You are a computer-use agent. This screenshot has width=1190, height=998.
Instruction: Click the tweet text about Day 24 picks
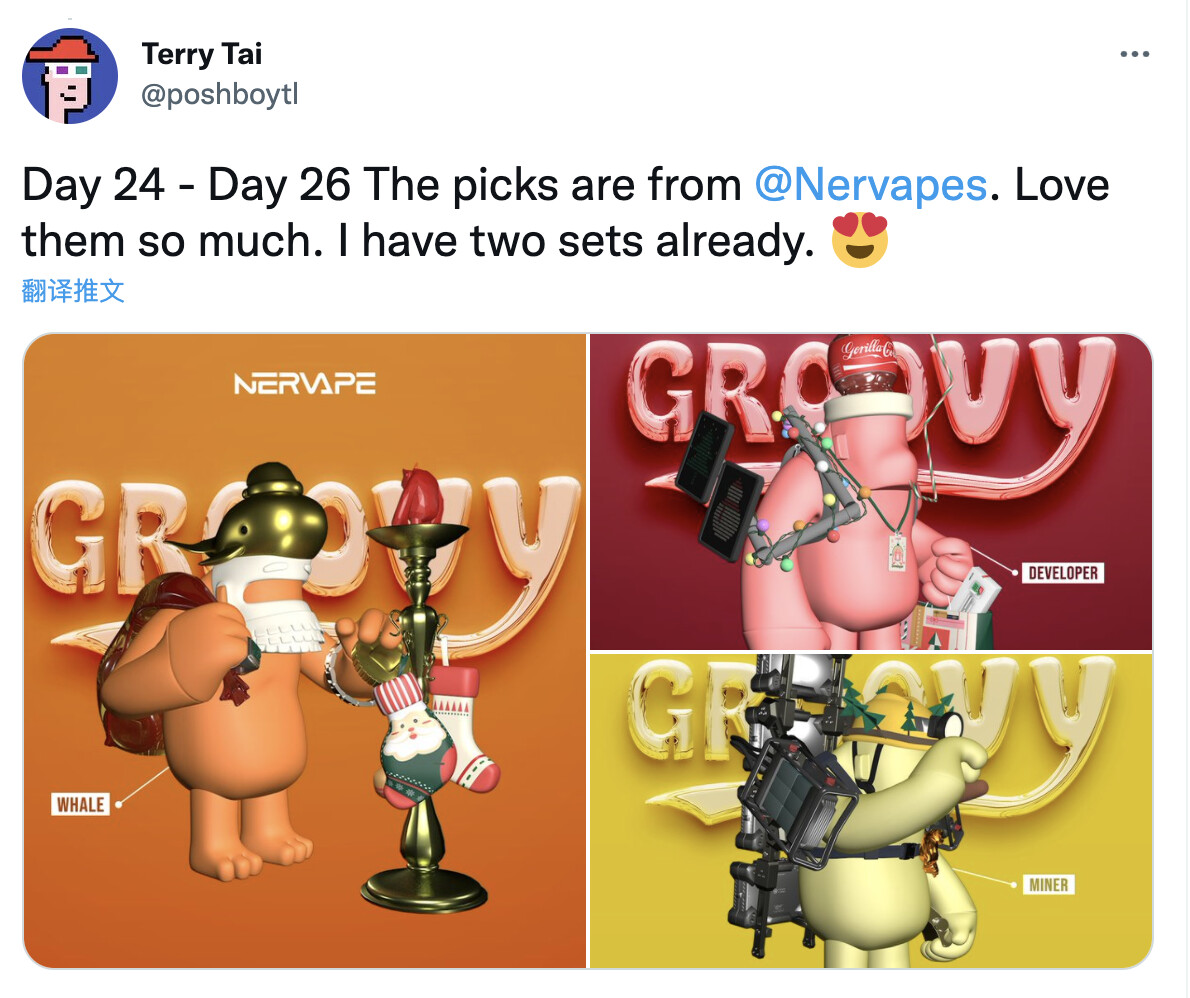click(566, 213)
